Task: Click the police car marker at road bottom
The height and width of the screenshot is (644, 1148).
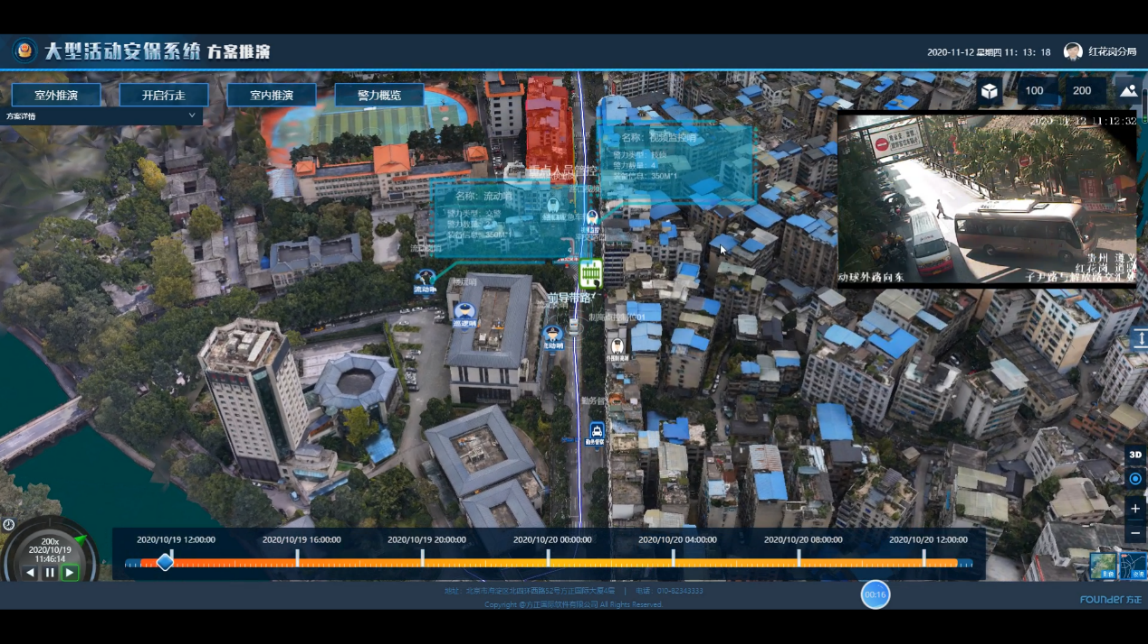Action: click(596, 433)
